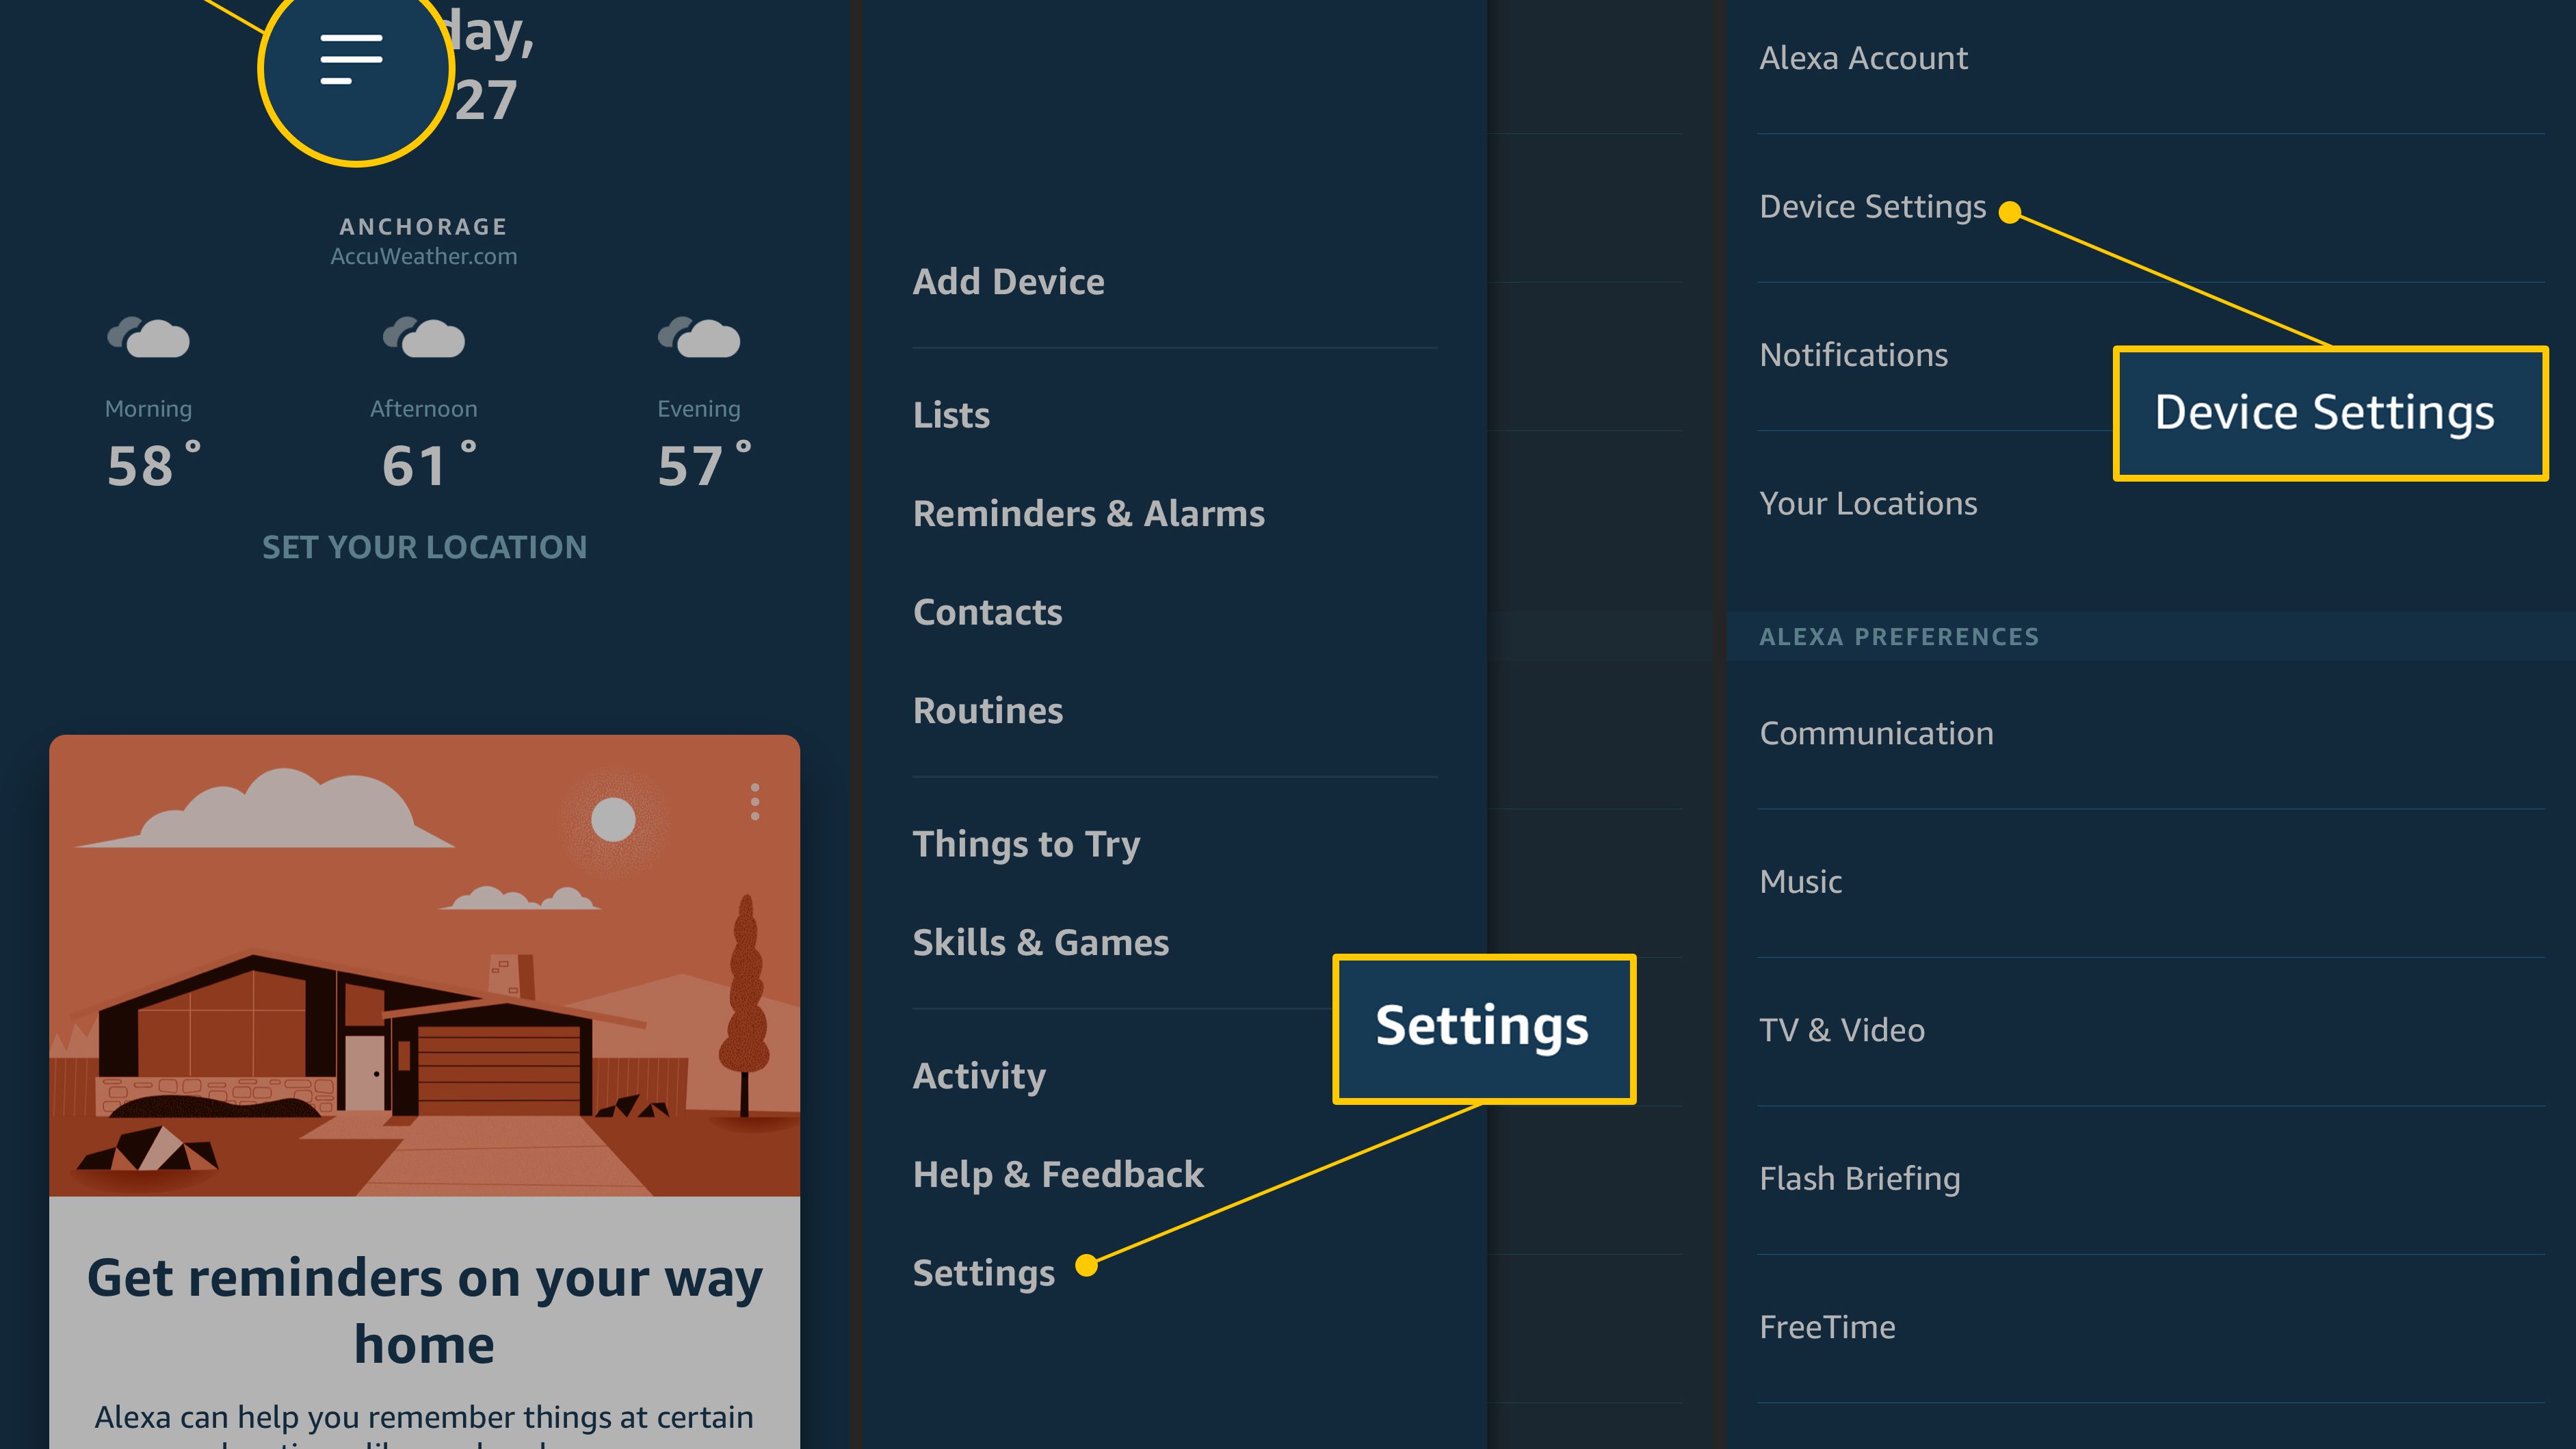Open AccuWeather.com source link
This screenshot has height=1449, width=2576.
pos(424,256)
